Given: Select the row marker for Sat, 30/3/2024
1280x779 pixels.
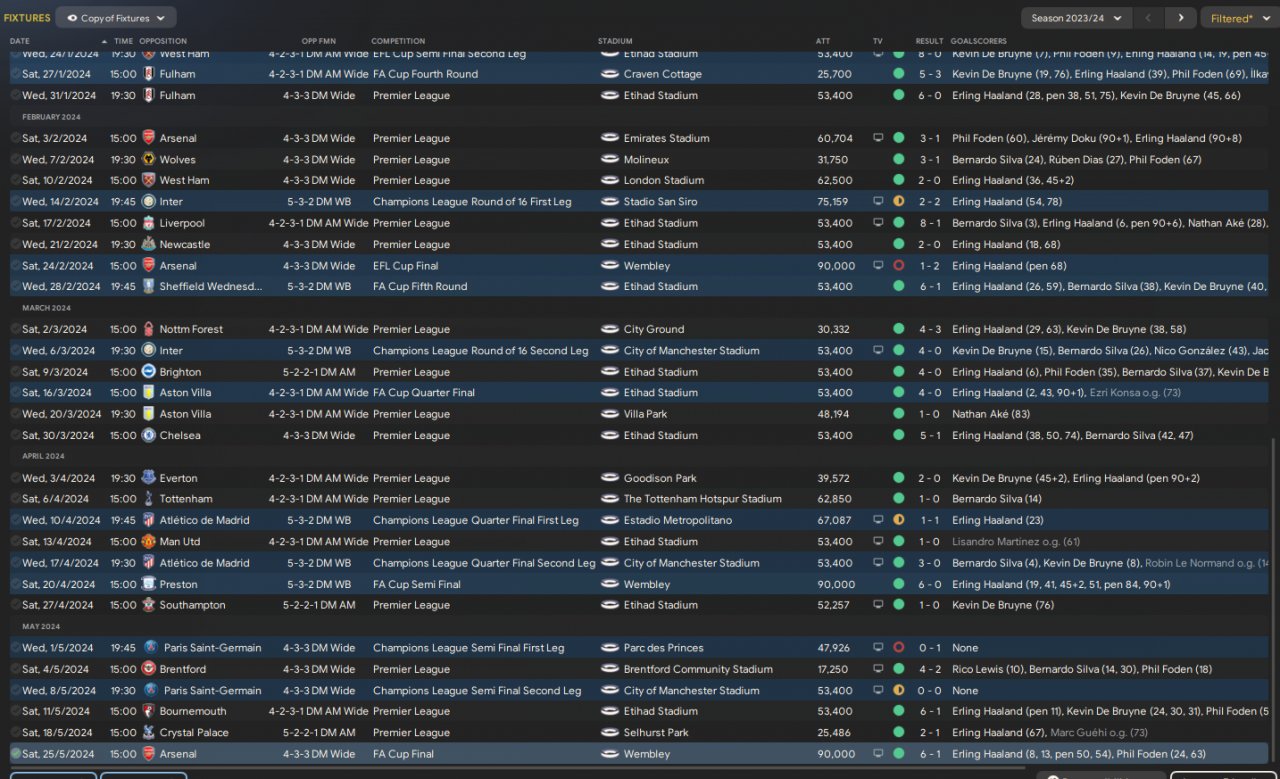Looking at the screenshot, I should (15, 435).
